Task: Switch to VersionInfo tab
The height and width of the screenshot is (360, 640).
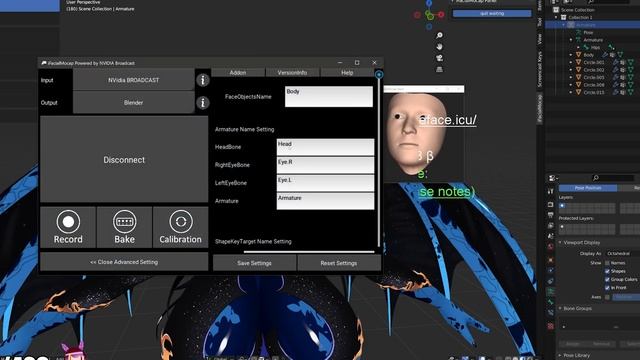Action: 292,73
